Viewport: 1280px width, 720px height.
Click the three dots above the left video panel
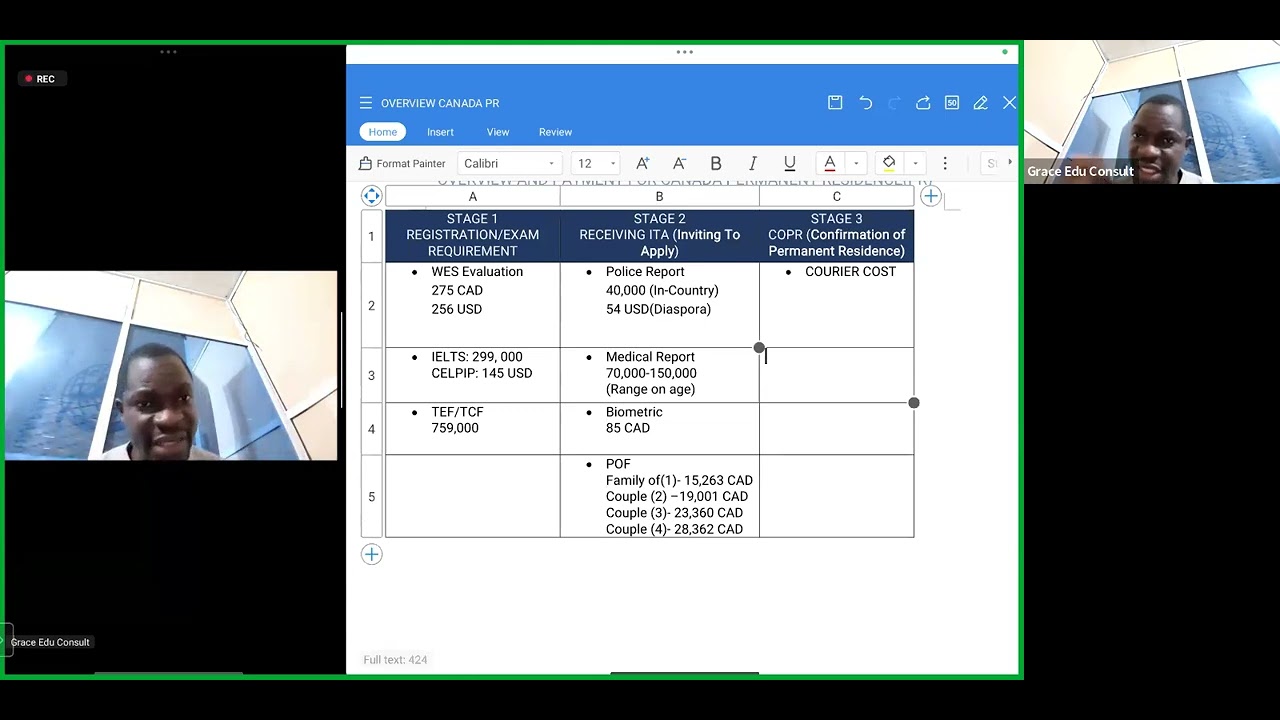click(x=168, y=51)
